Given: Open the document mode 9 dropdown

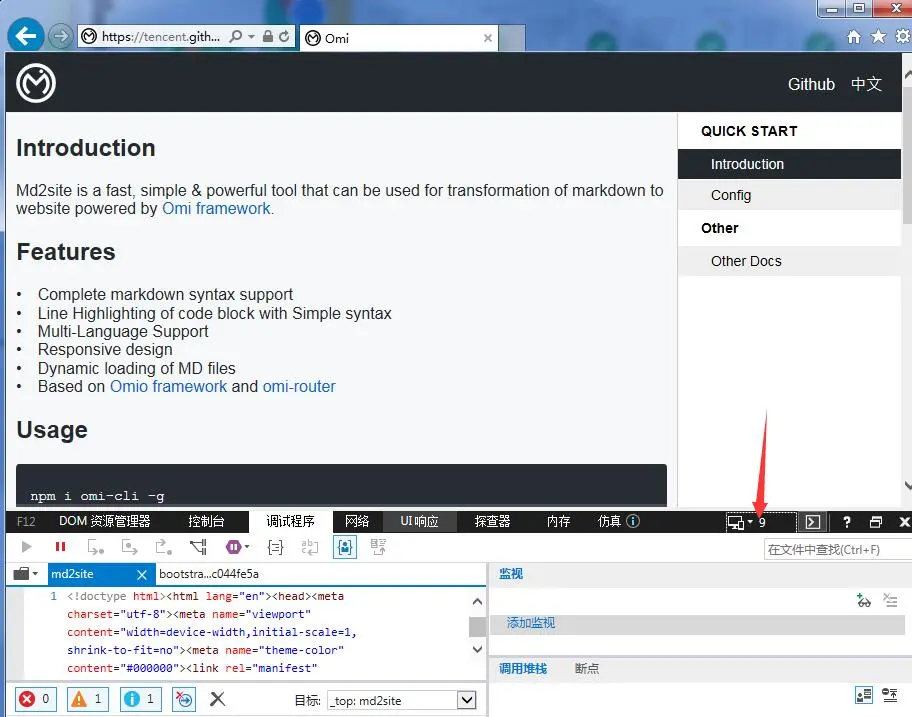Looking at the screenshot, I should click(761, 522).
